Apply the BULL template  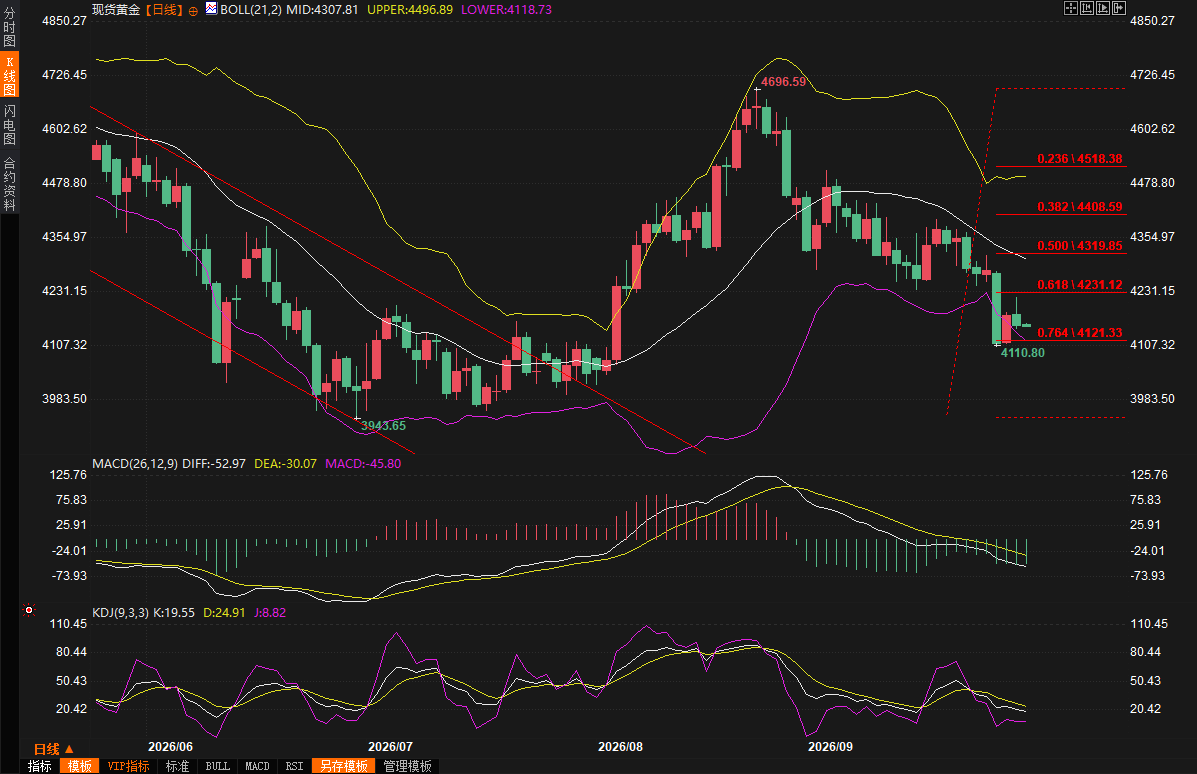(218, 766)
